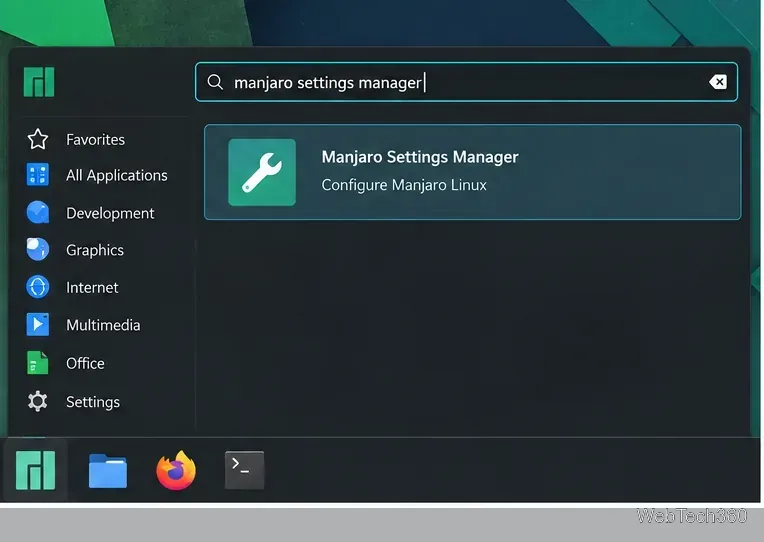764x542 pixels.
Task: Click the 'Manjaro Settings Manager' result title
Action: pos(420,157)
